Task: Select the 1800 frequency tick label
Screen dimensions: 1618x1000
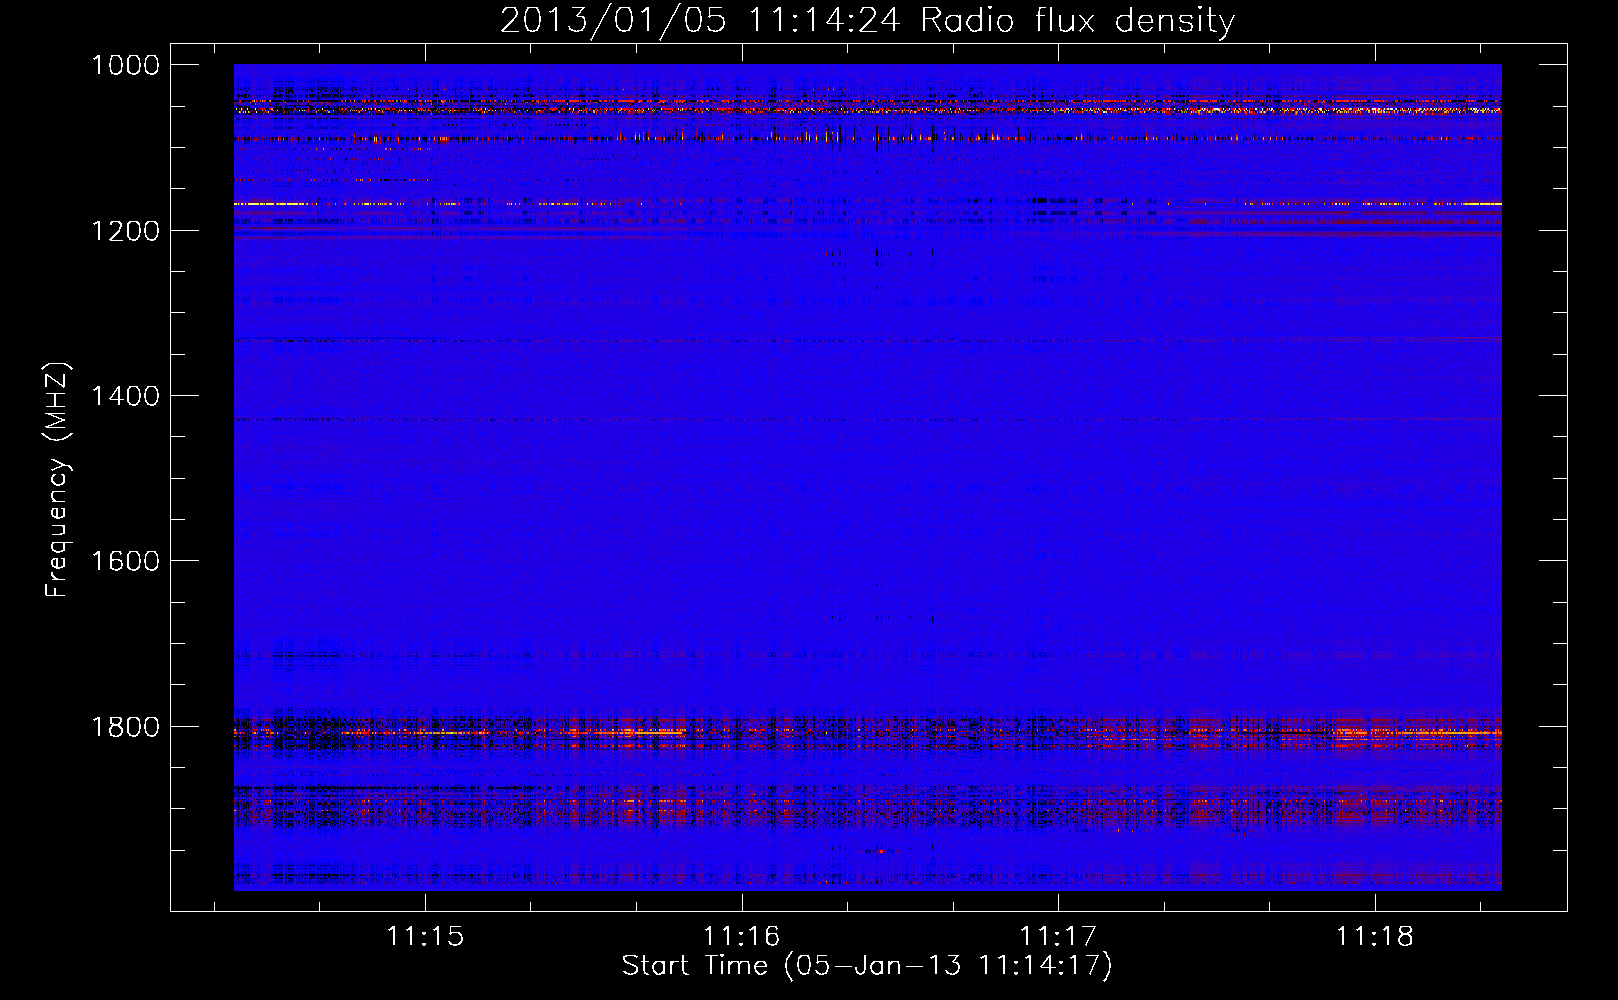Action: pos(125,727)
